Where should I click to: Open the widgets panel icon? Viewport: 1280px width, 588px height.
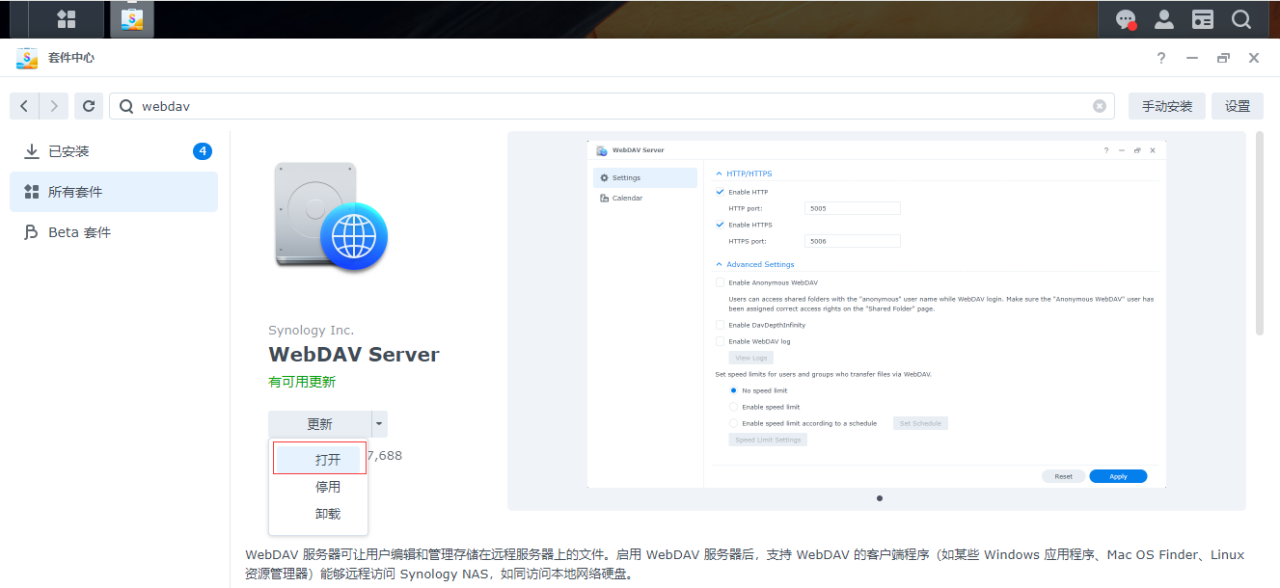[1202, 19]
